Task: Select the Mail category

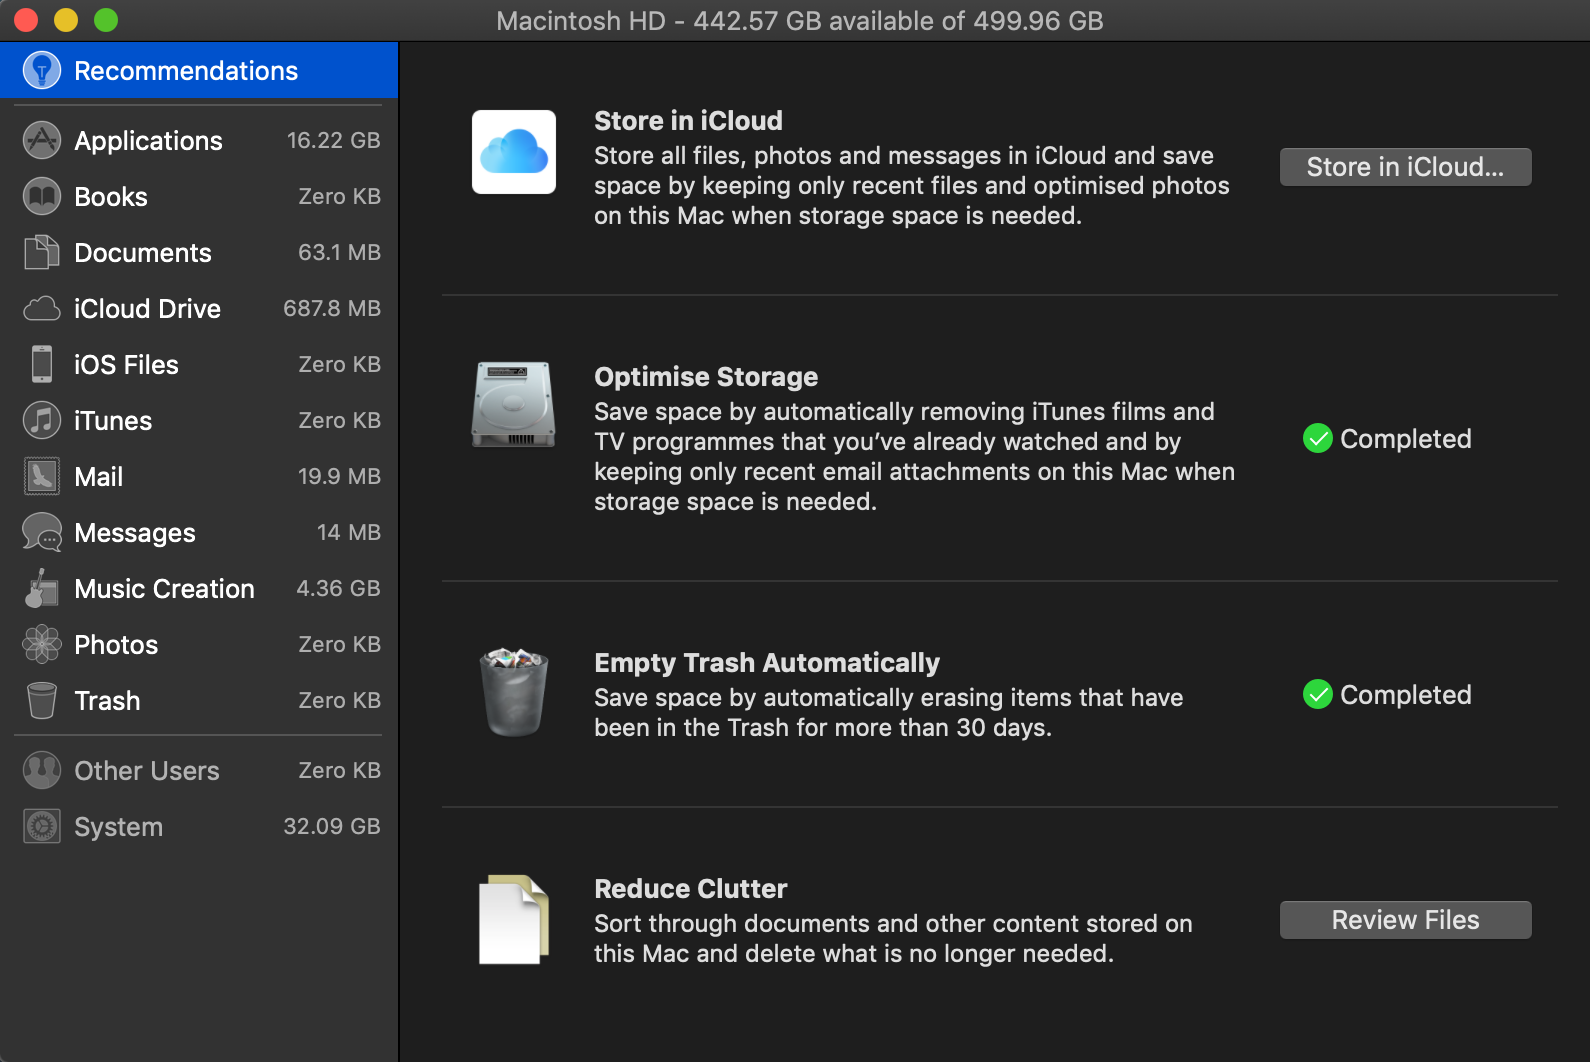Action: (x=199, y=476)
